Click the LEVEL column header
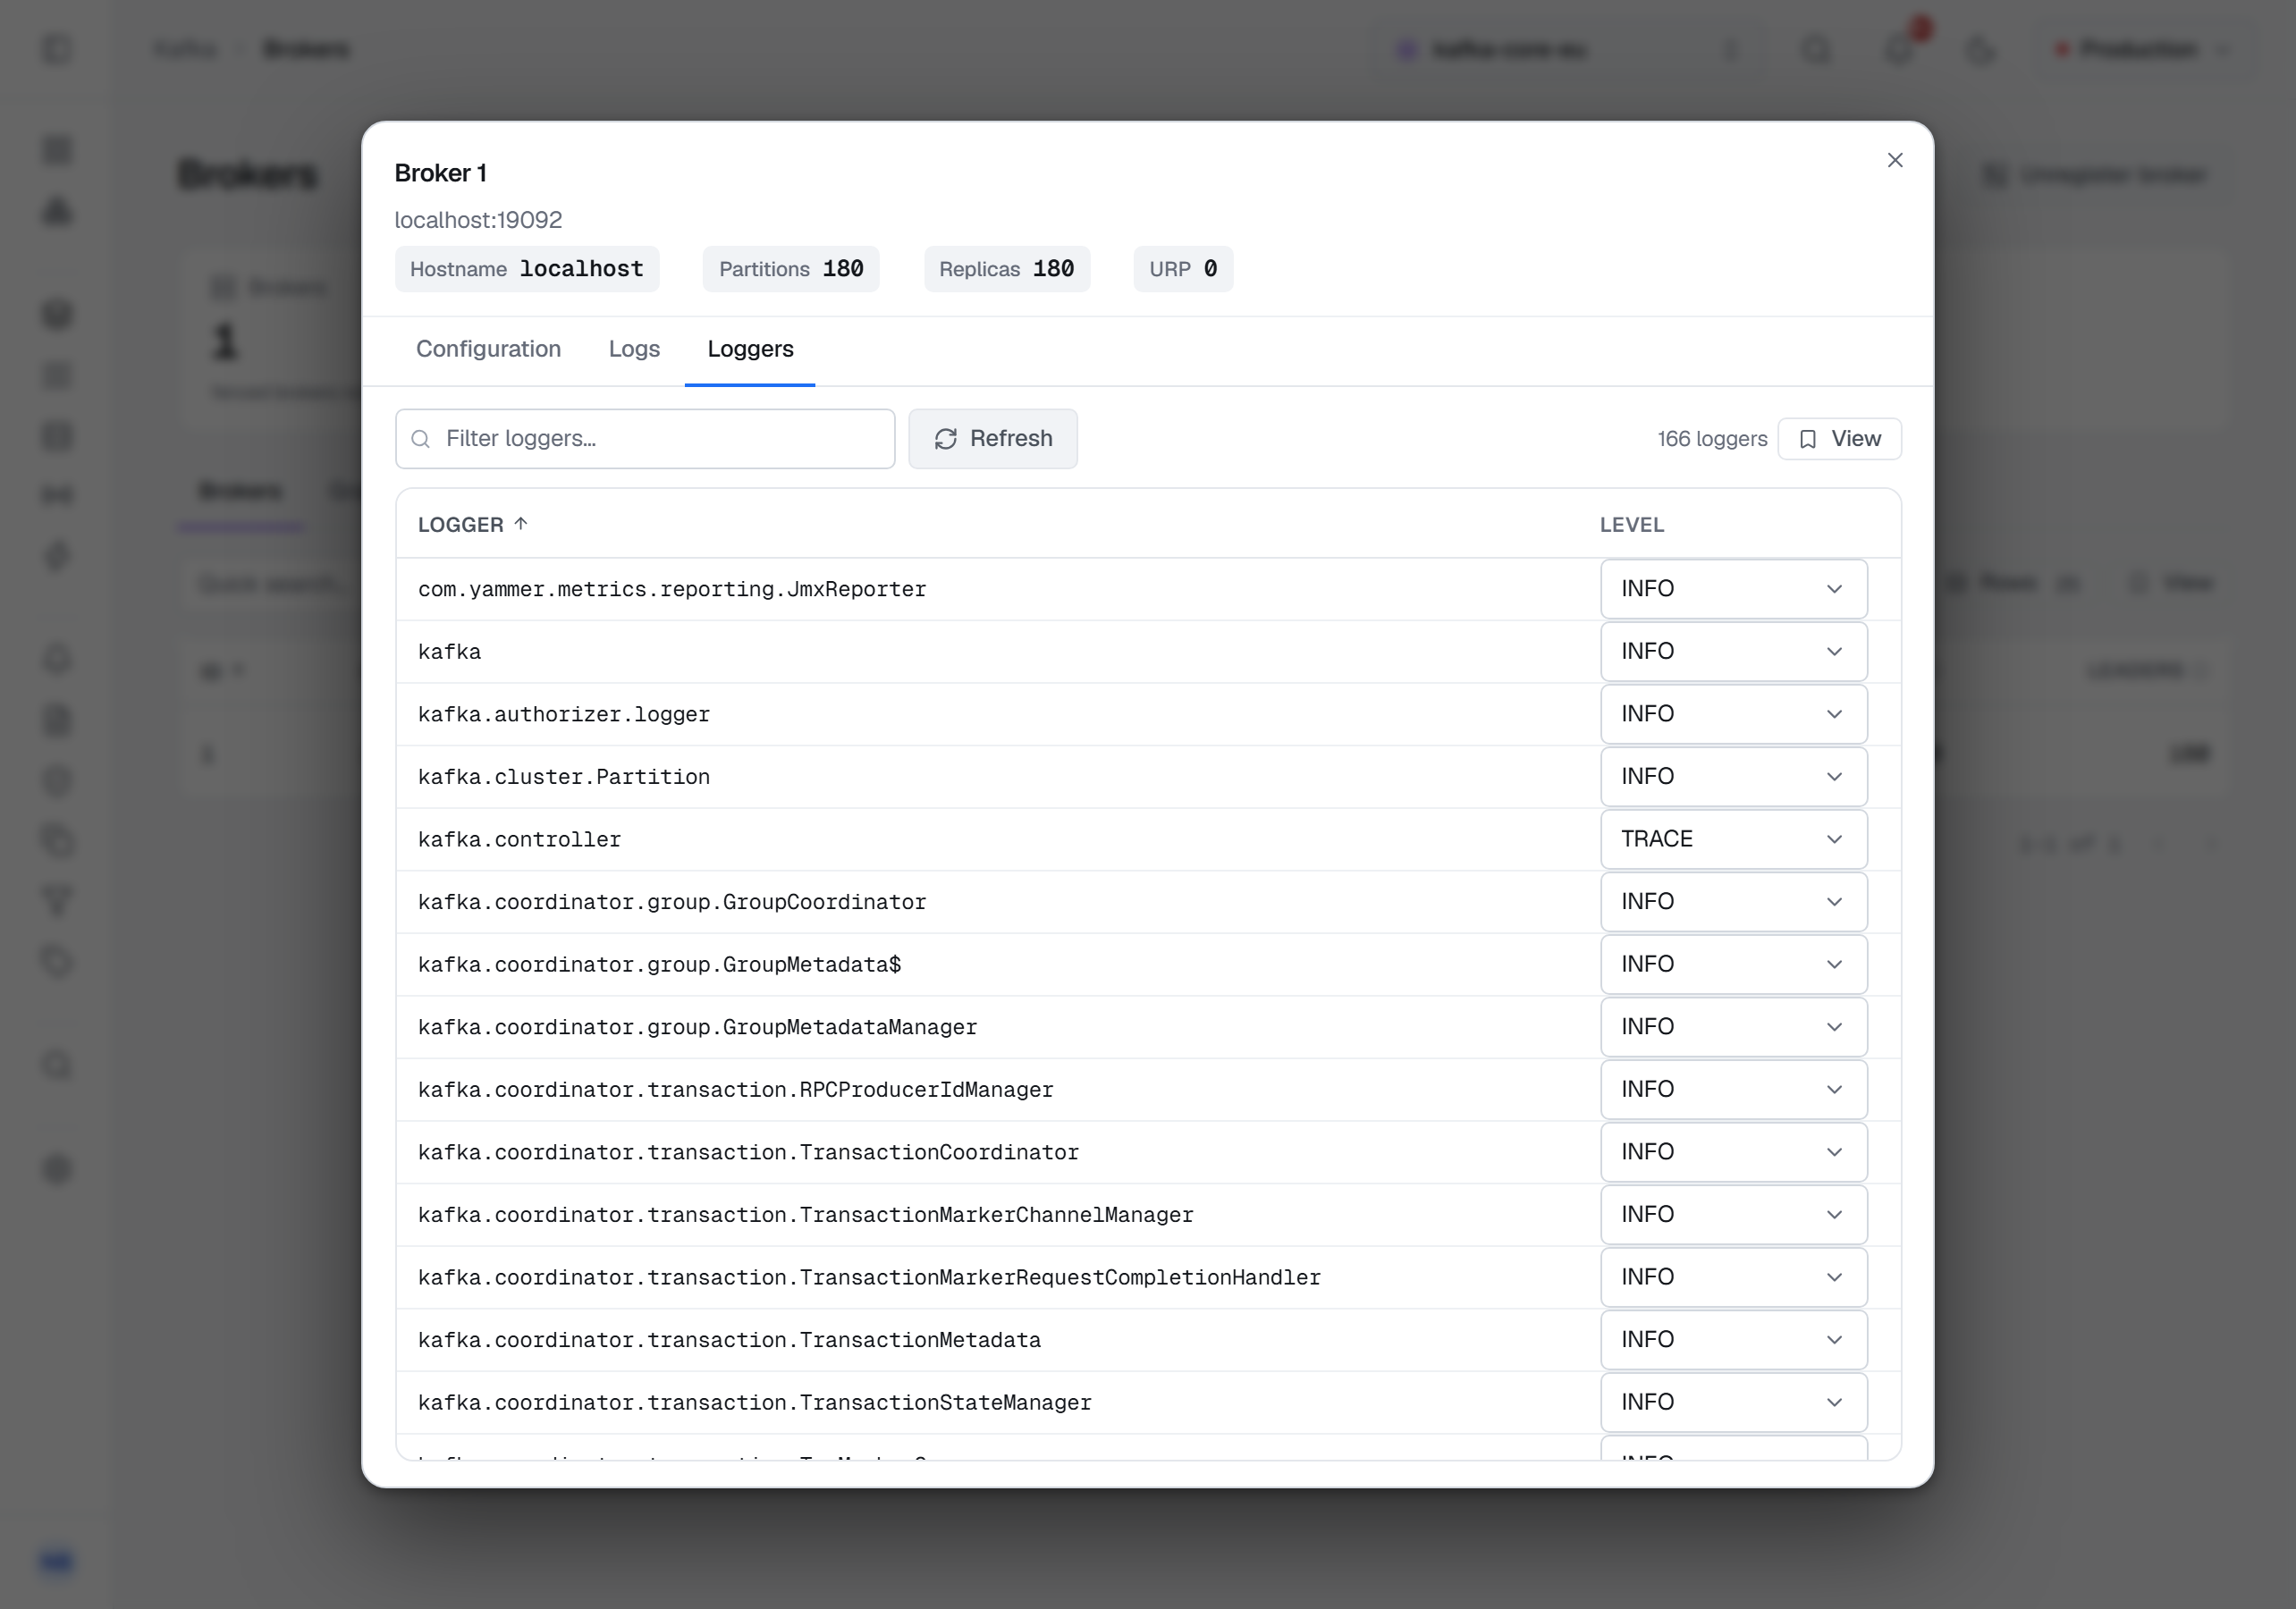 click(x=1632, y=525)
